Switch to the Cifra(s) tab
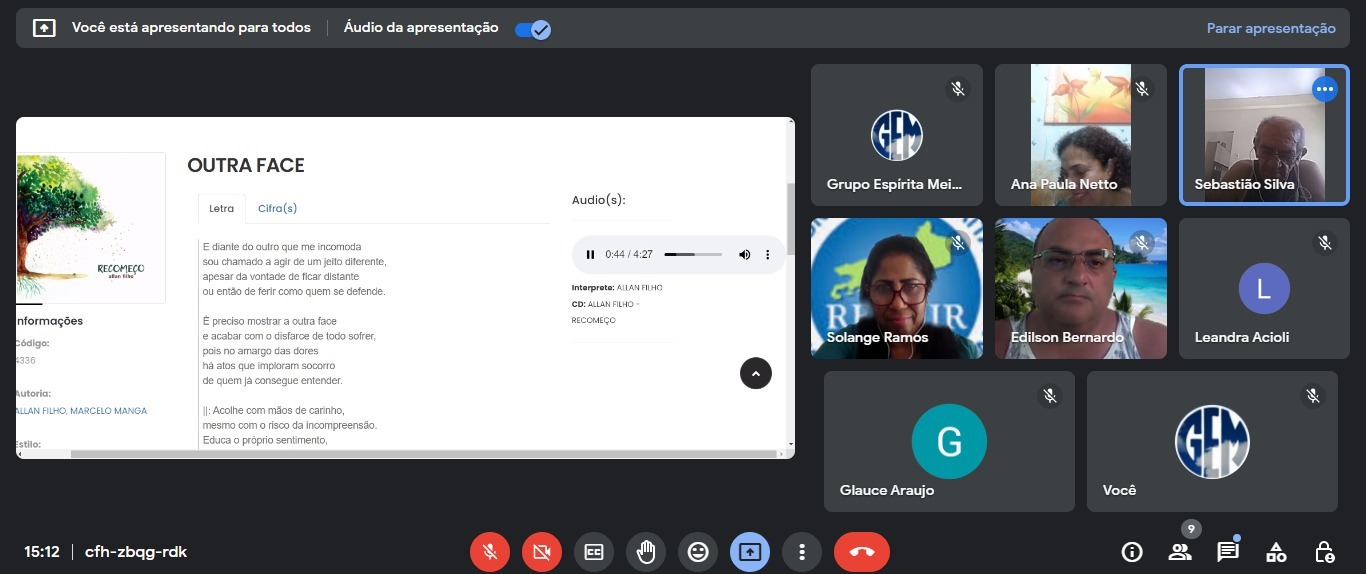 [277, 209]
